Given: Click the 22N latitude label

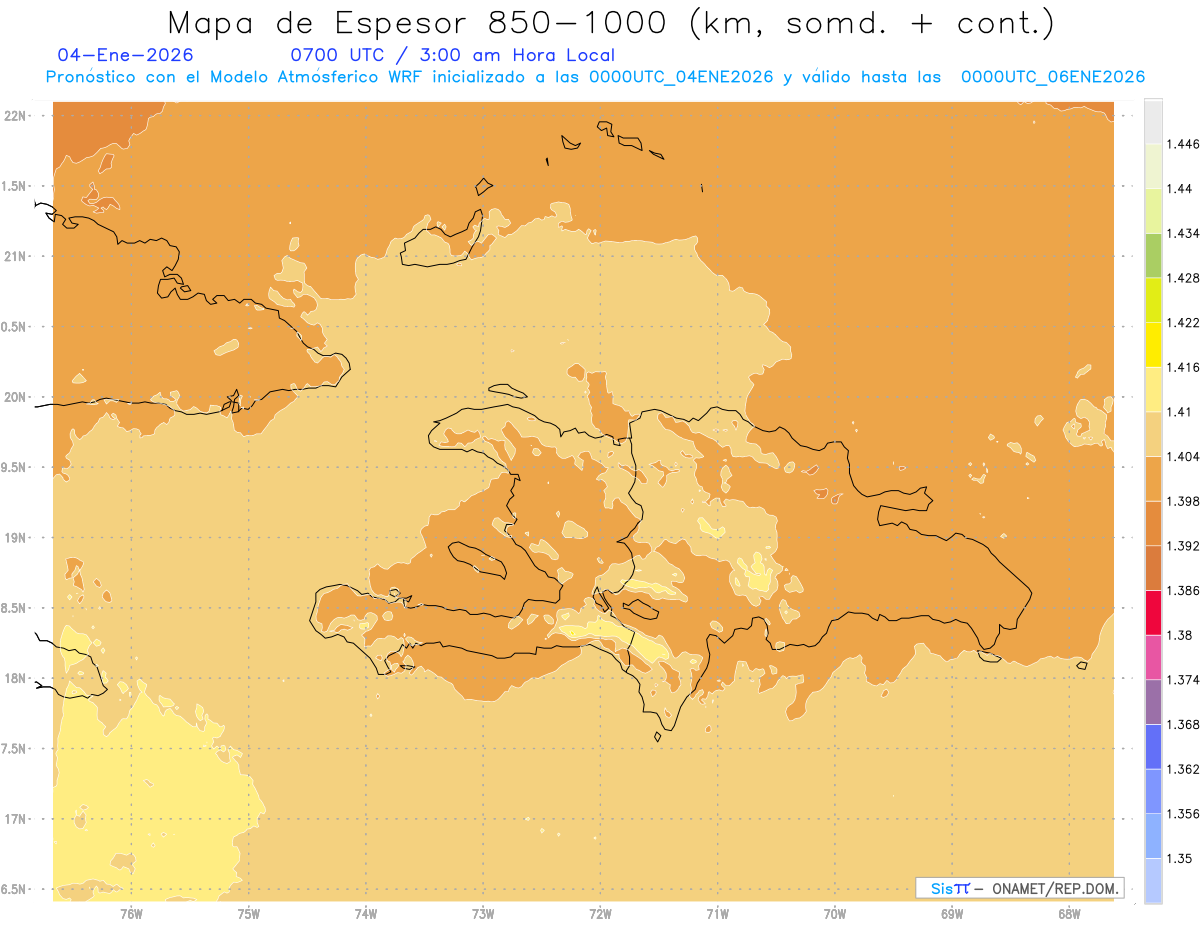Looking at the screenshot, I should (16, 115).
